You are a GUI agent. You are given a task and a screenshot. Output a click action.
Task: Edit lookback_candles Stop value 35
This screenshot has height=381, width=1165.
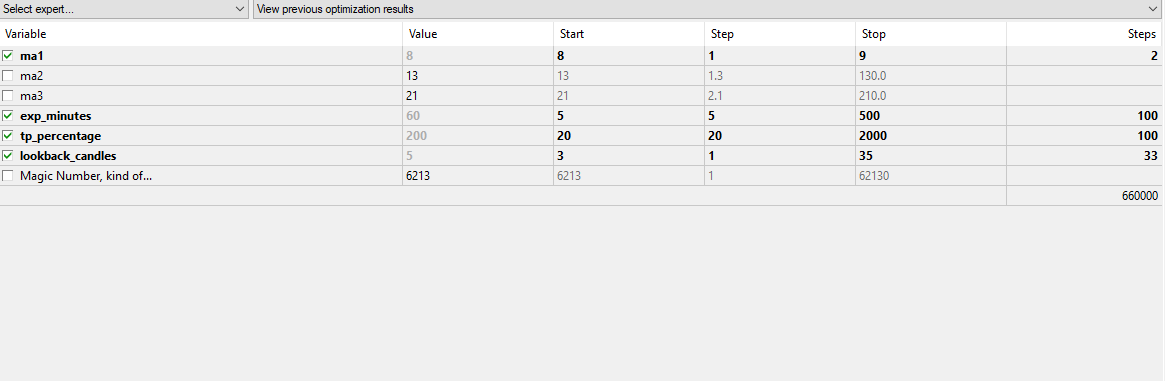click(x=931, y=156)
